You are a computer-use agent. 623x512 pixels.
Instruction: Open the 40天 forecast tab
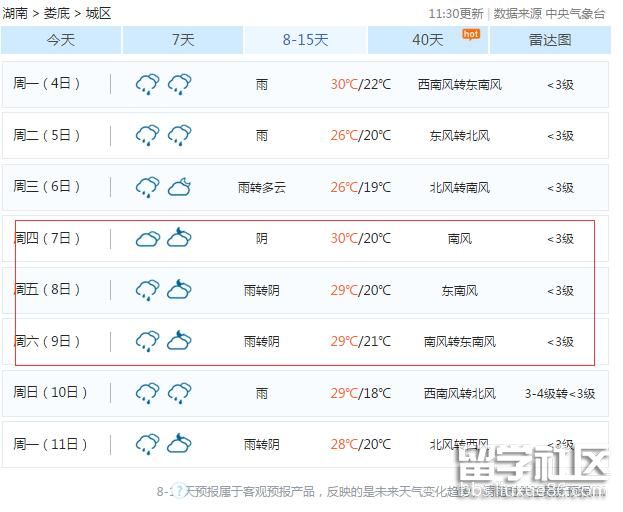pos(428,40)
